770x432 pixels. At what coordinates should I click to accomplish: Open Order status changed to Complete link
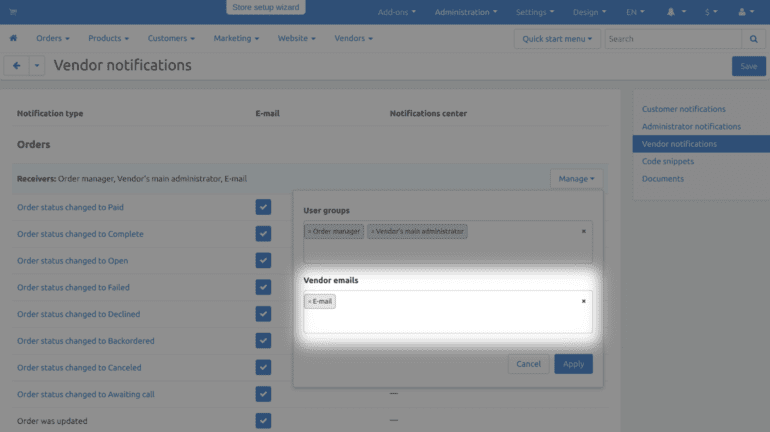tap(80, 234)
